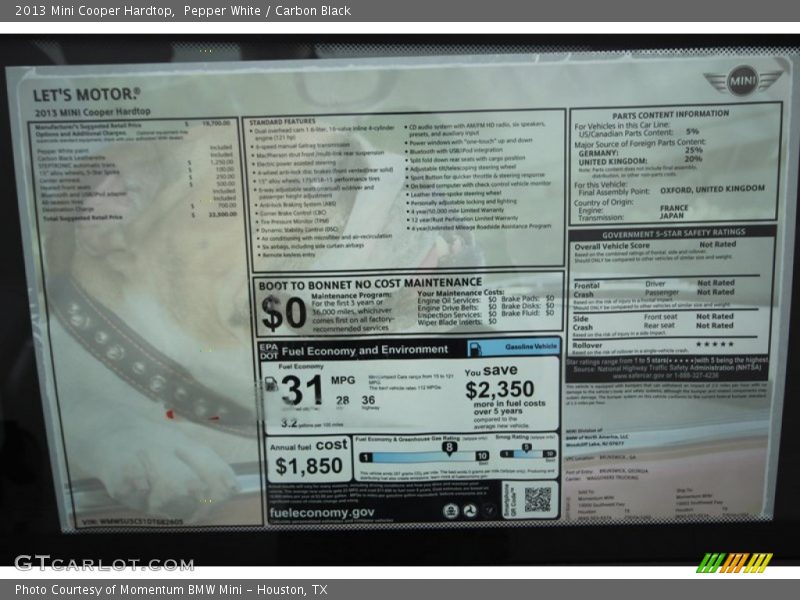Click OXFORD, UNITED KINGDOM assembly point

click(x=712, y=189)
